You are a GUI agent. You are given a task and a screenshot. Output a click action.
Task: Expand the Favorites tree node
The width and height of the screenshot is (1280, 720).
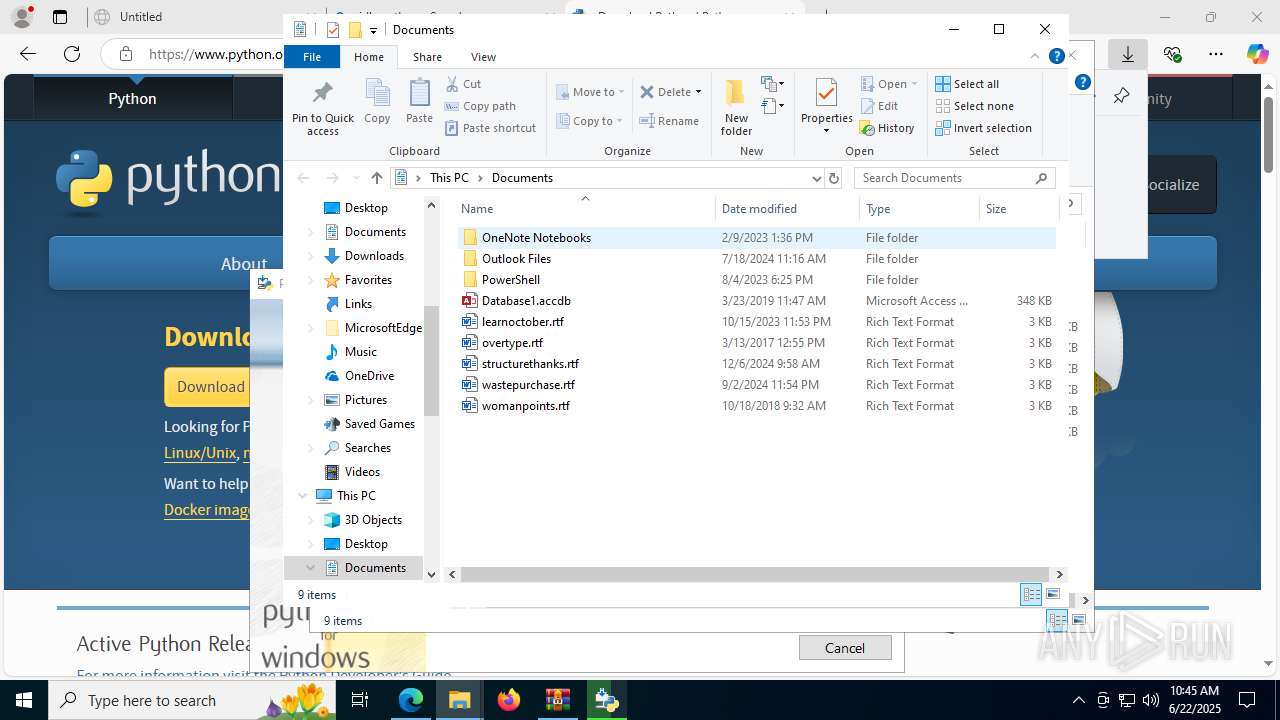point(310,280)
